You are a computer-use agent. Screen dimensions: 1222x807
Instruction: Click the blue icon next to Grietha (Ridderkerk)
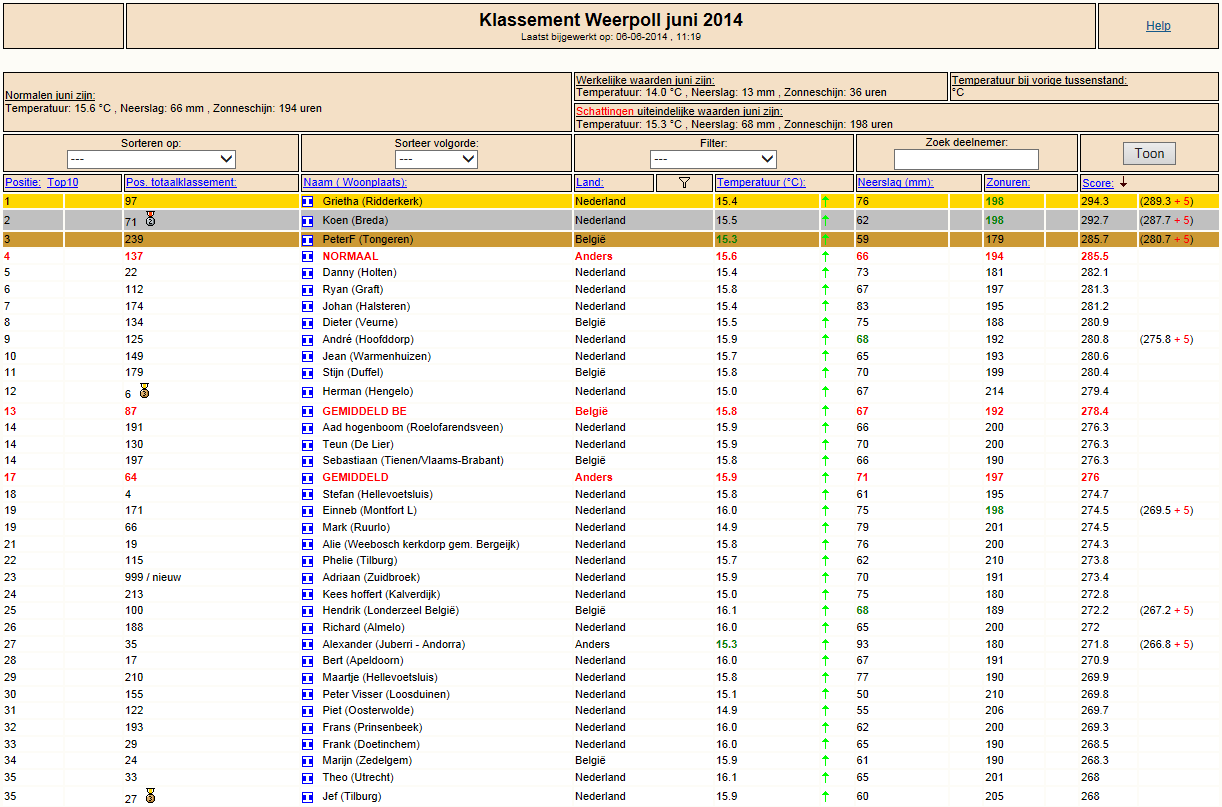tap(308, 202)
